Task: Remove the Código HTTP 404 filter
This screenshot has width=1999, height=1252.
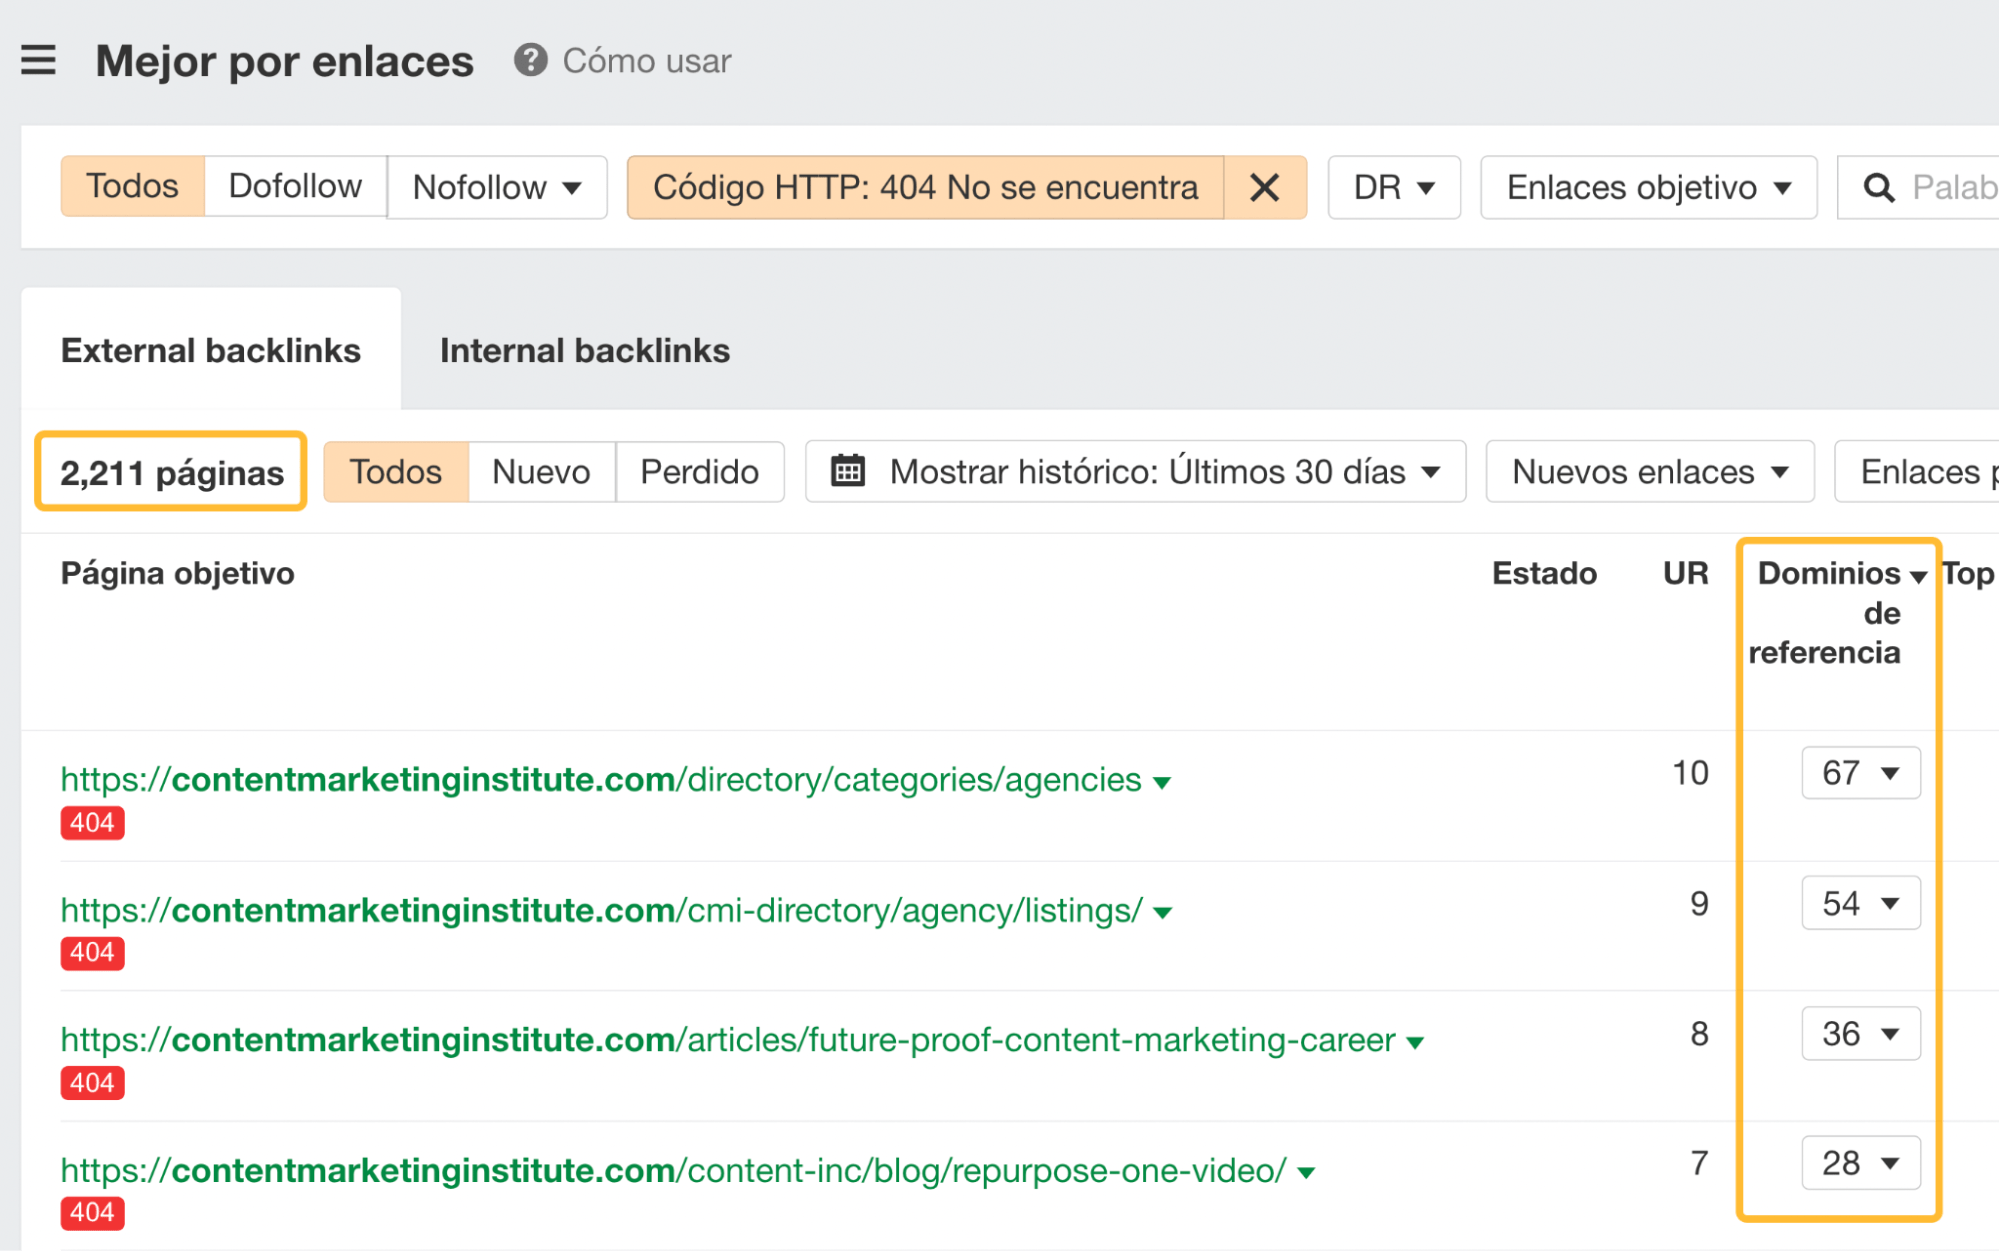Action: [x=1265, y=187]
